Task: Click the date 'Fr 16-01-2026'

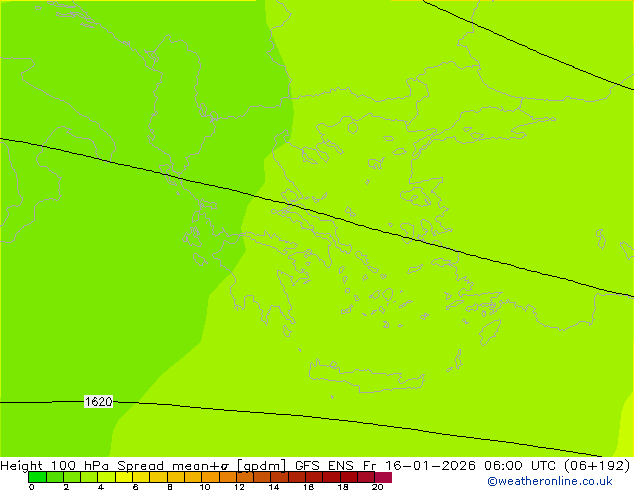Action: pos(419,465)
